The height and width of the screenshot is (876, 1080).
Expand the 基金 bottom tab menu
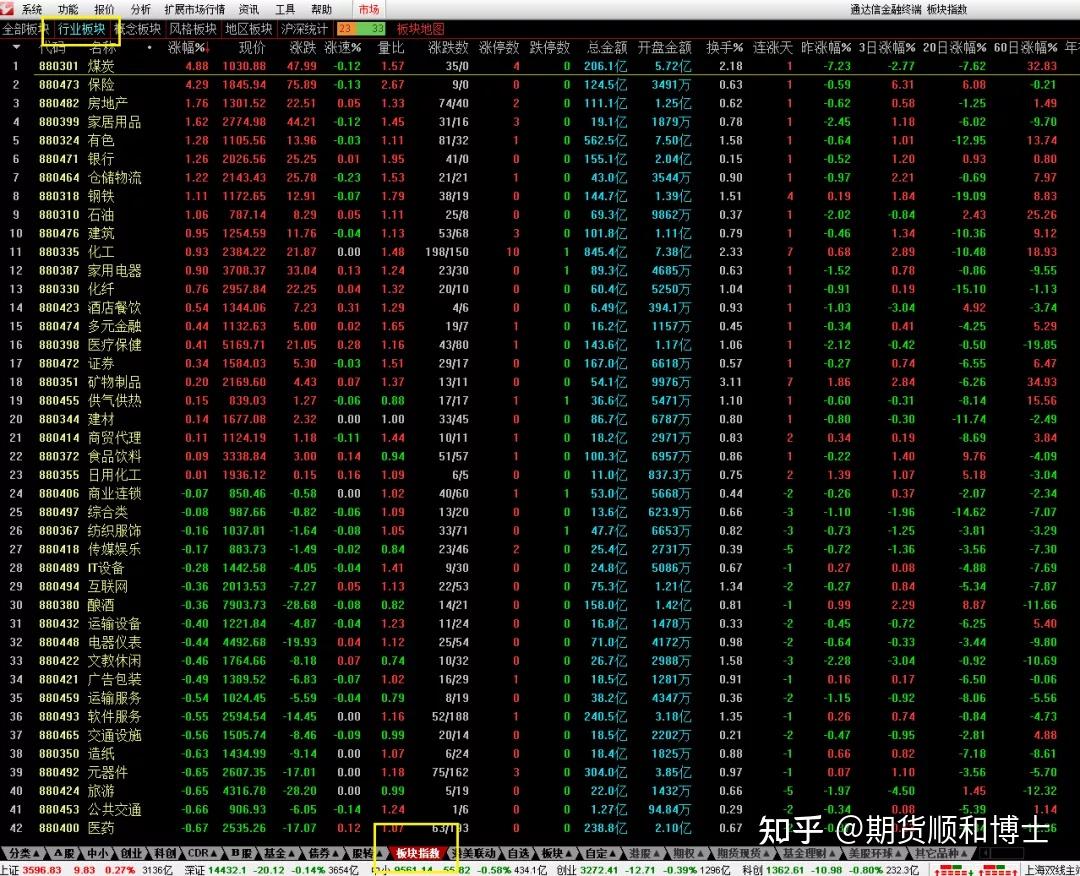coord(279,853)
